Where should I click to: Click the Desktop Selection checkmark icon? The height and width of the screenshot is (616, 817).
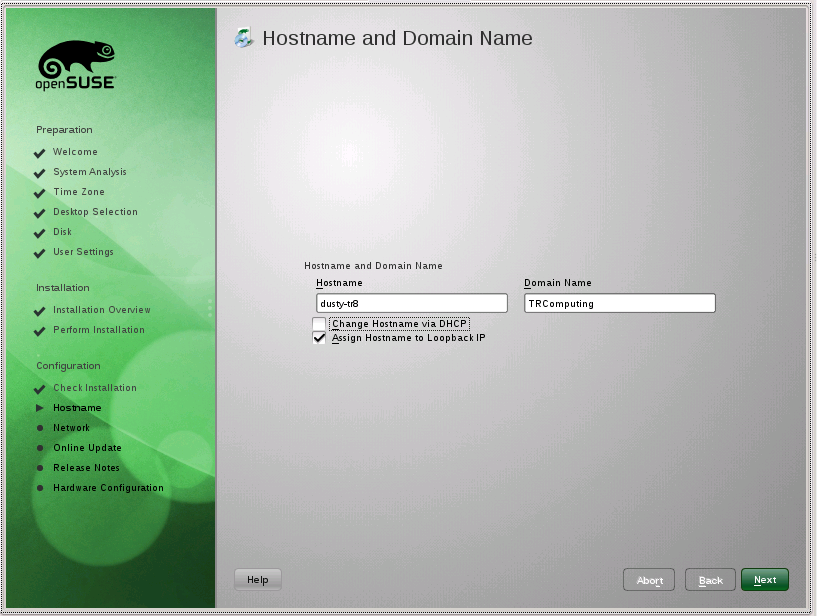pyautogui.click(x=40, y=213)
